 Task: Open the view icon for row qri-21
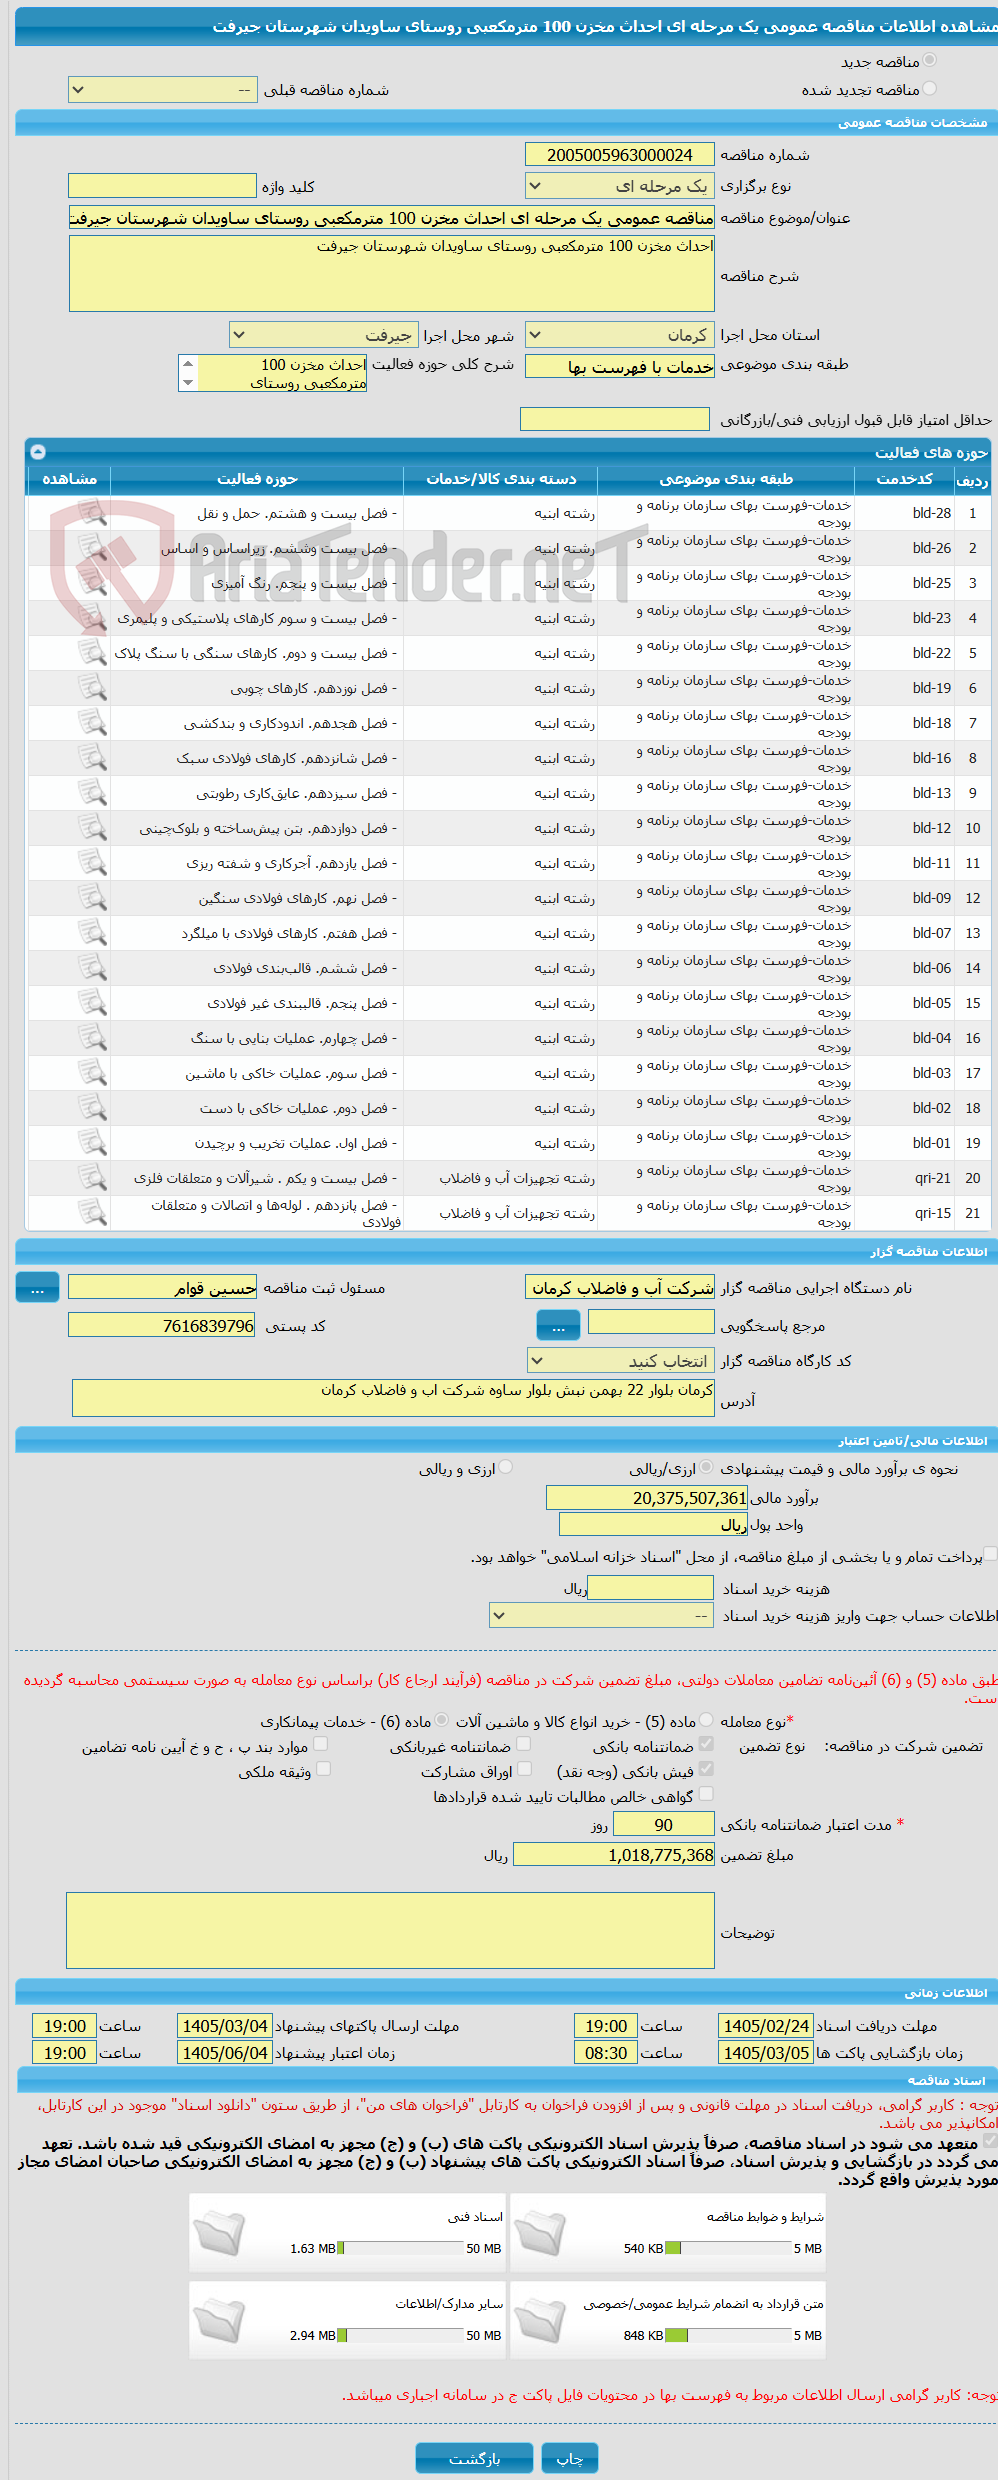click(x=92, y=1178)
